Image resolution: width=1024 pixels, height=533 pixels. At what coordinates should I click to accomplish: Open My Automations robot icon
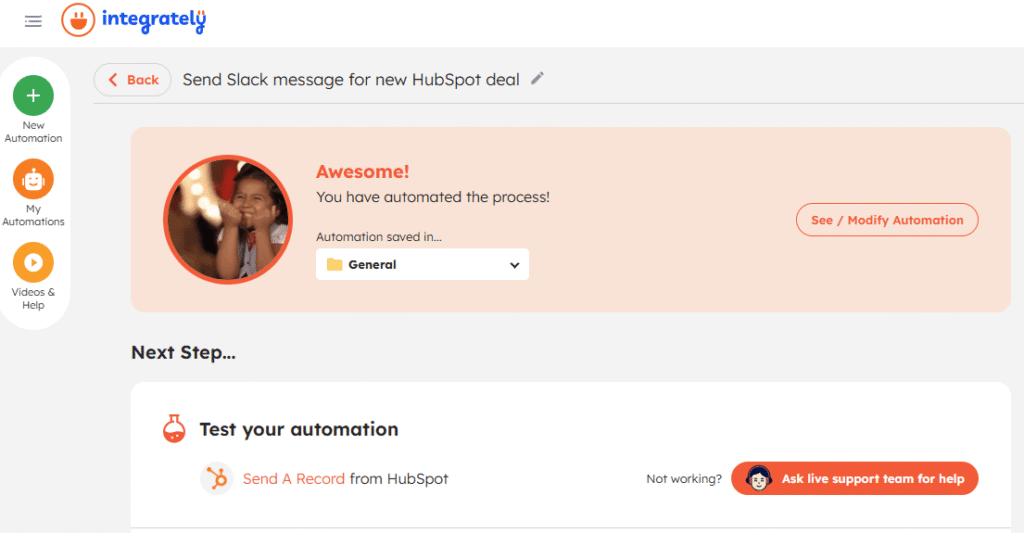[x=33, y=180]
